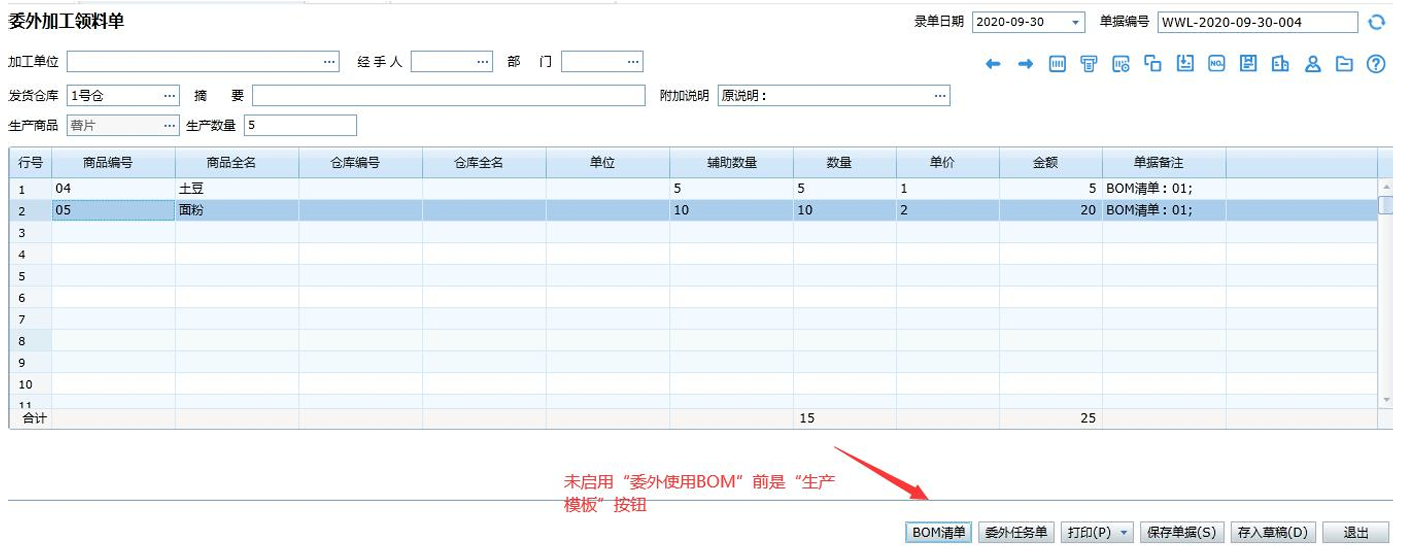Click the 商品全名 column header
This screenshot has width=1402, height=555.
click(x=236, y=163)
